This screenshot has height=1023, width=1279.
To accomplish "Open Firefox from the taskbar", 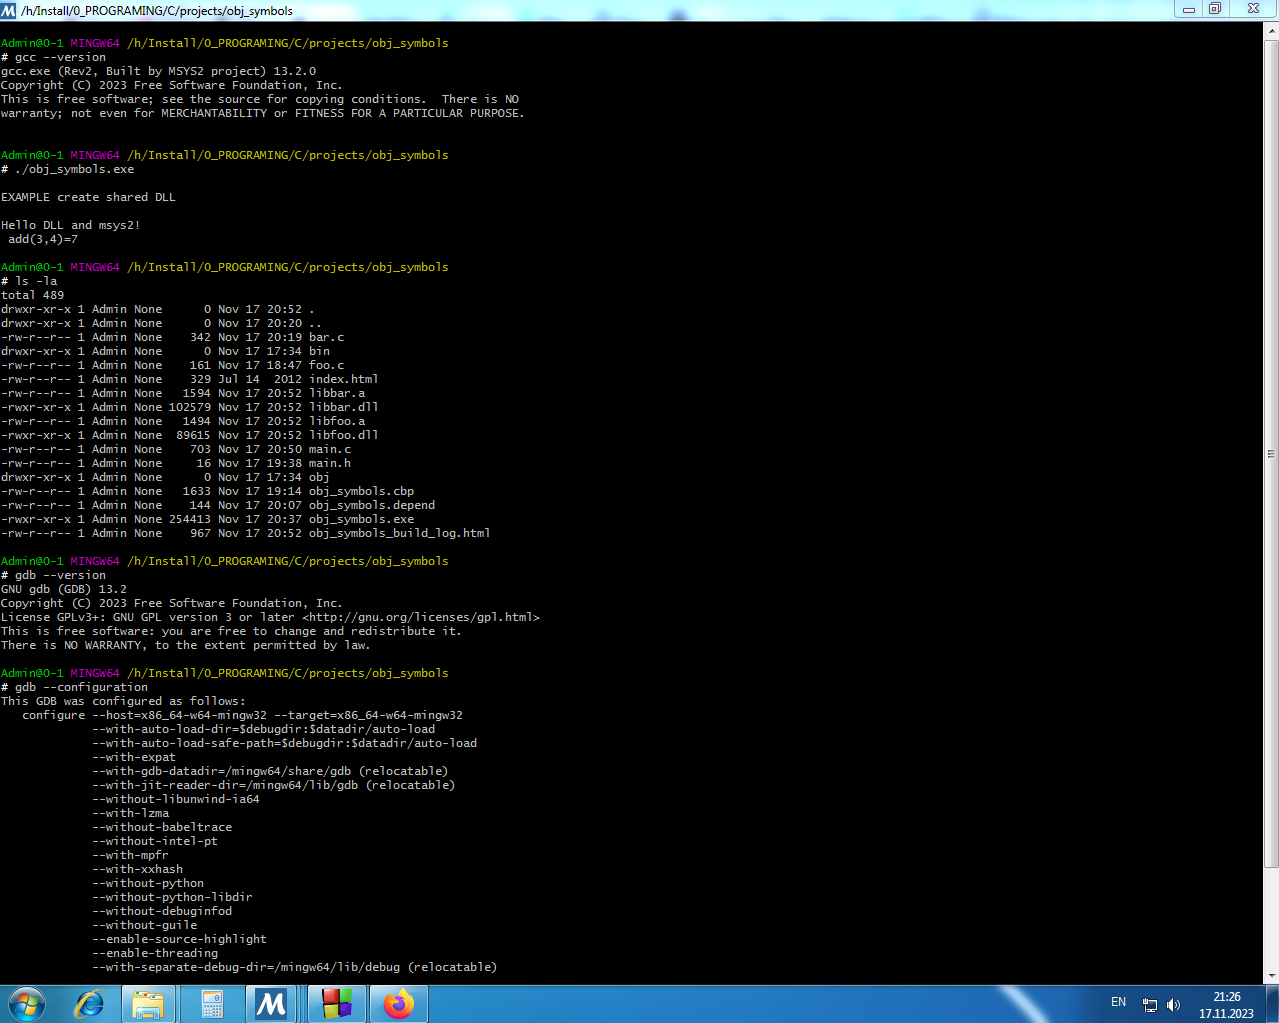I will click(399, 1004).
